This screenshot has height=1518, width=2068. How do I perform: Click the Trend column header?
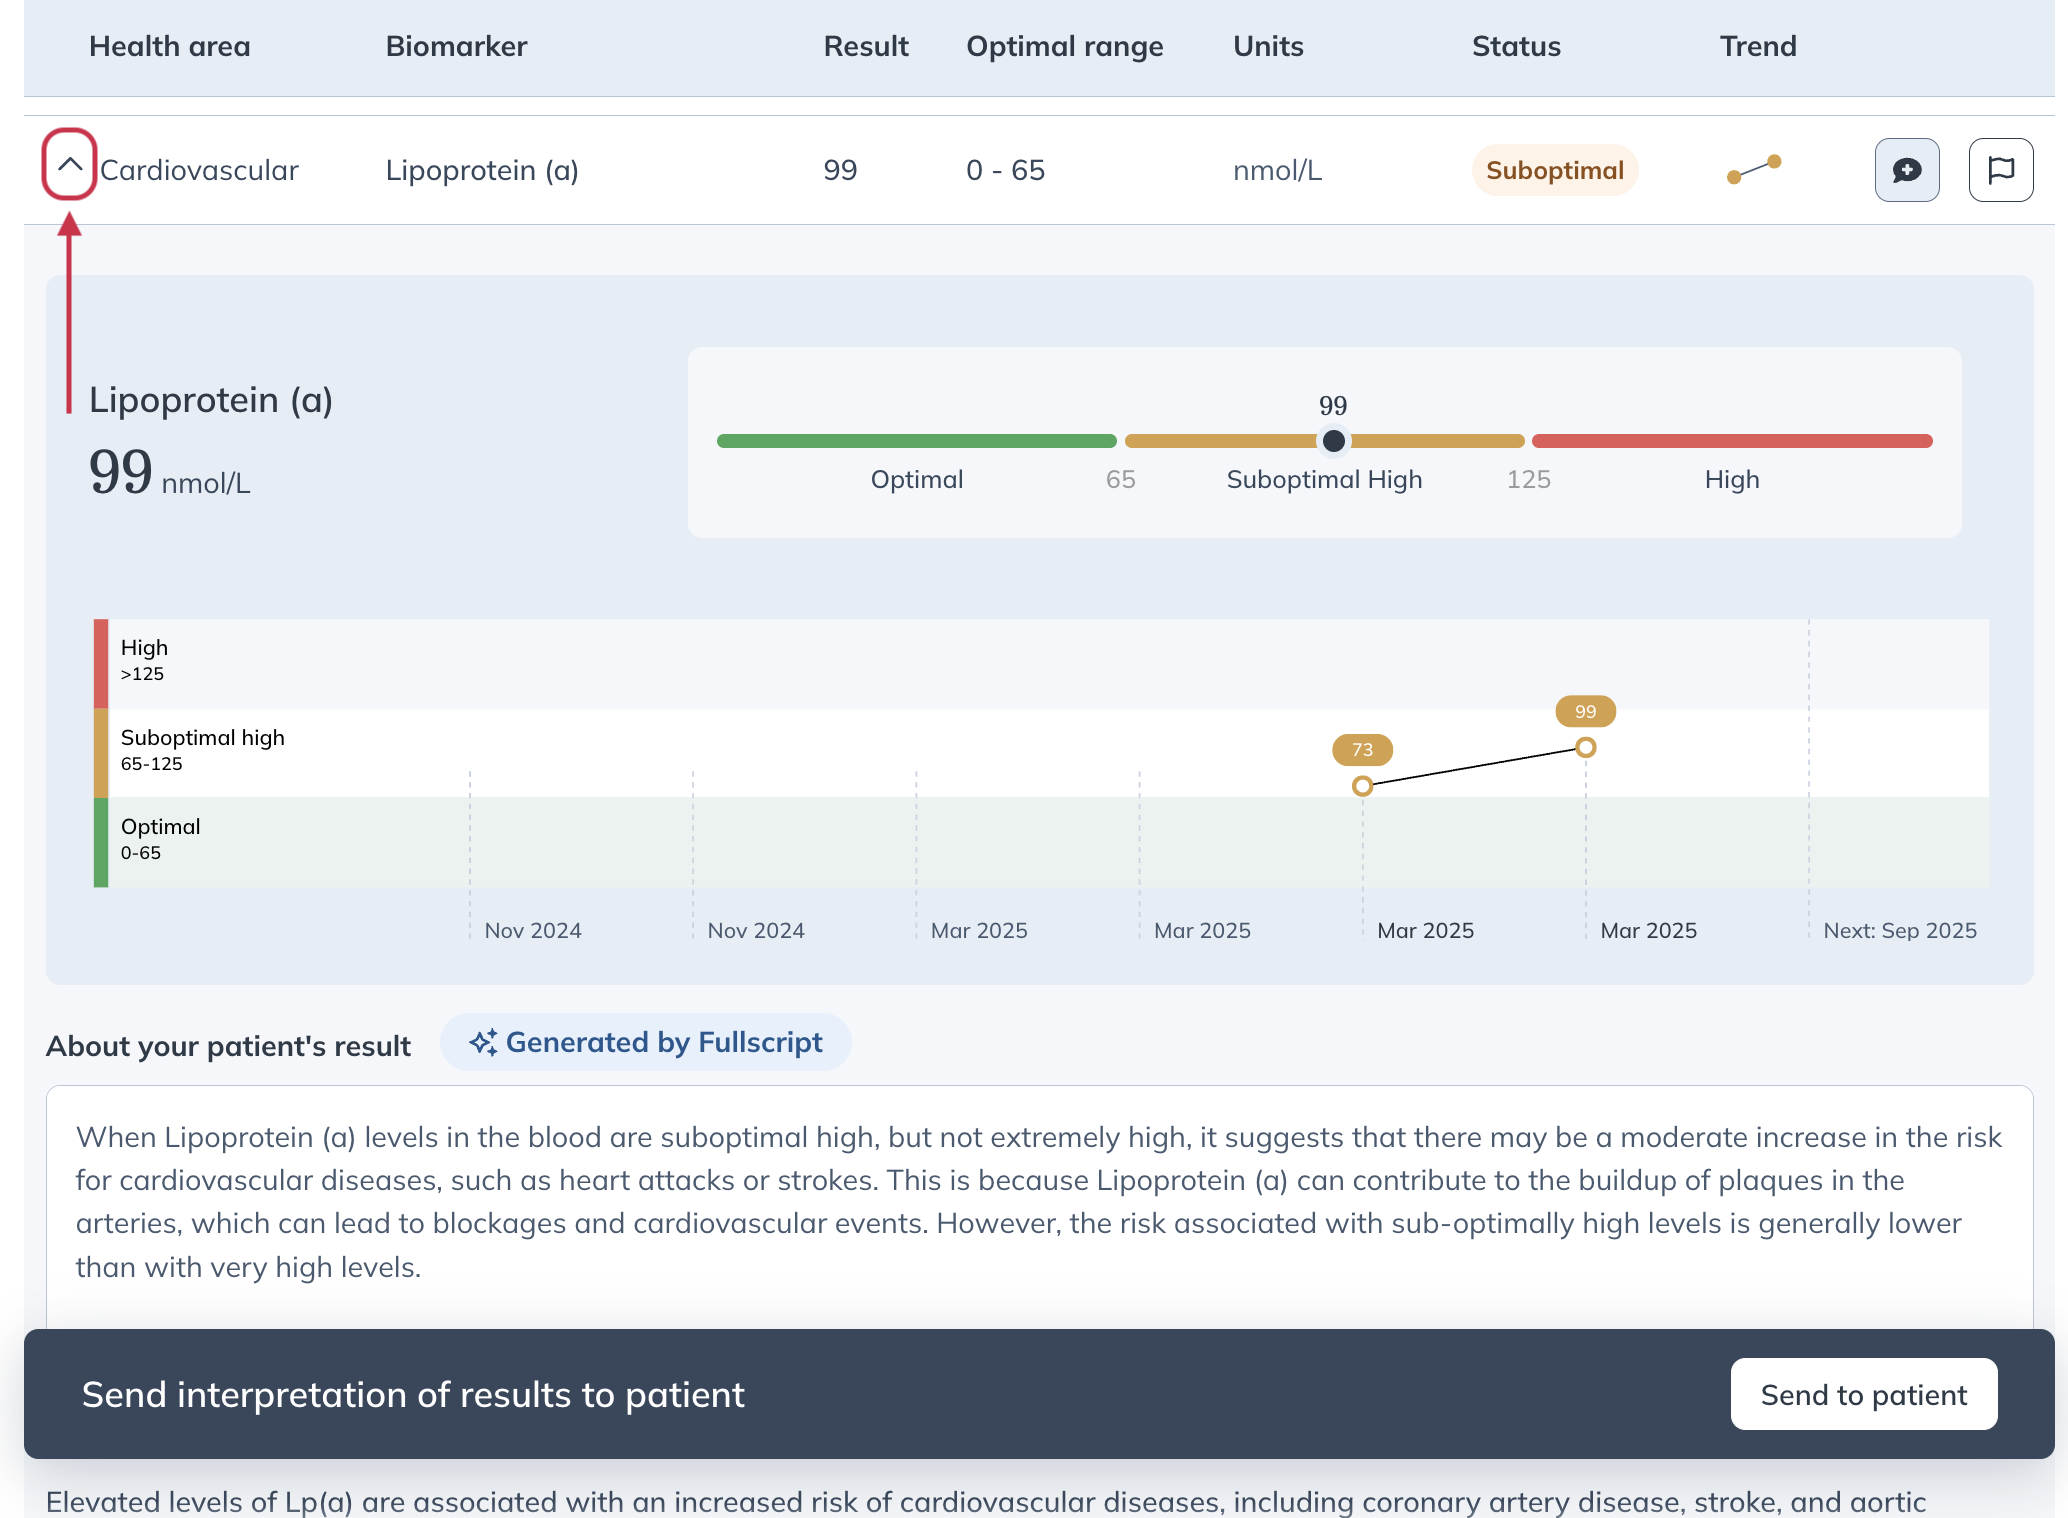pyautogui.click(x=1758, y=46)
